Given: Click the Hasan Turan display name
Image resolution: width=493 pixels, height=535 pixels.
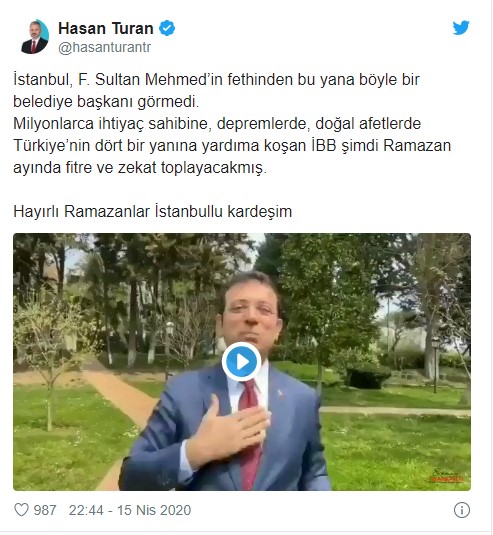Looking at the screenshot, I should [x=106, y=28].
